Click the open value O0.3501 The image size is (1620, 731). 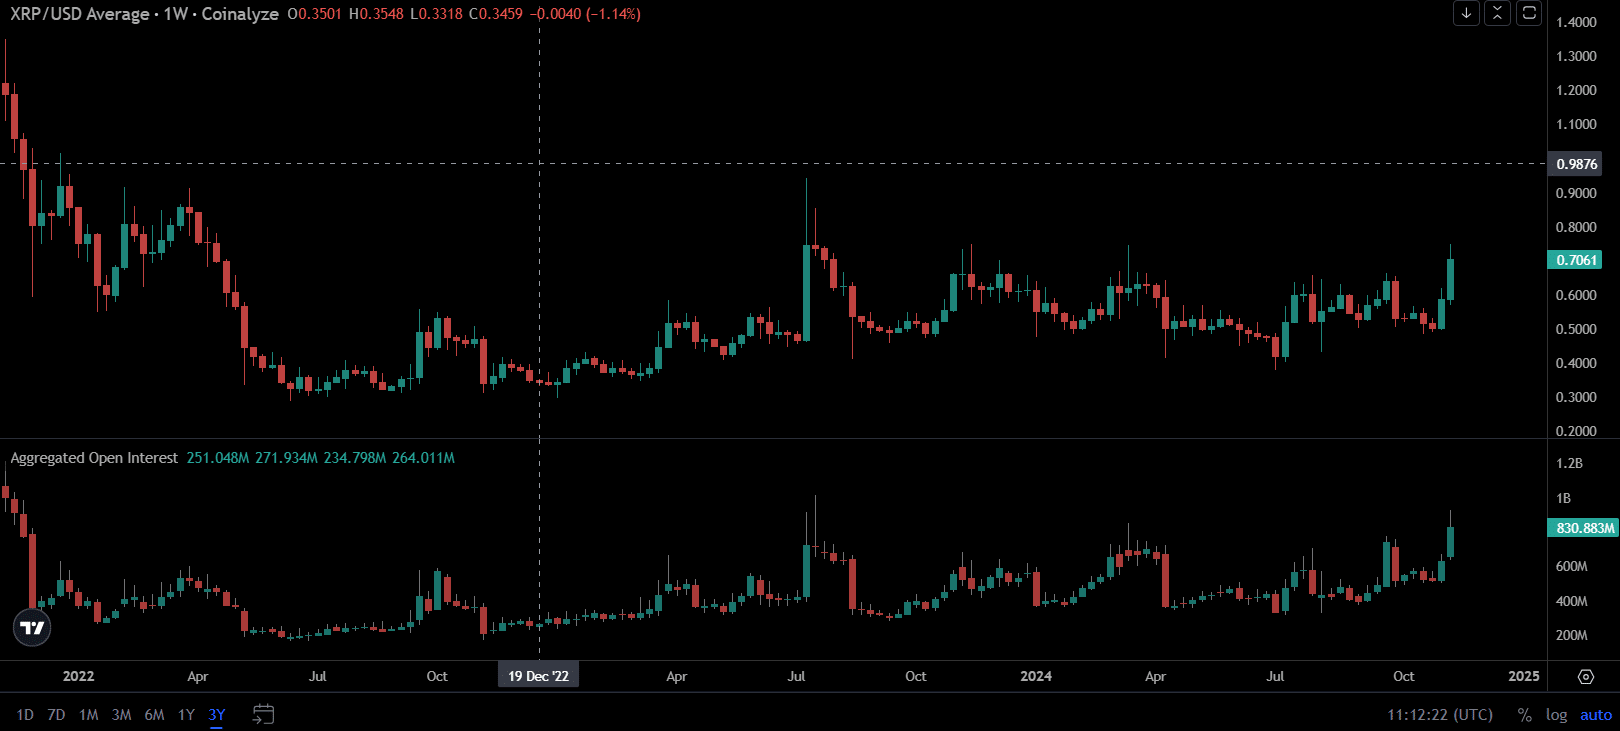tap(314, 14)
